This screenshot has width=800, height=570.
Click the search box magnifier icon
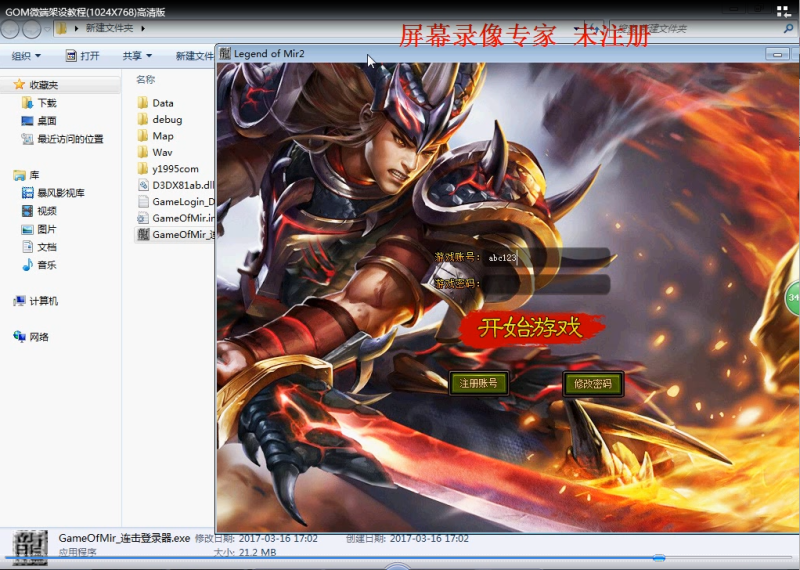[x=788, y=29]
